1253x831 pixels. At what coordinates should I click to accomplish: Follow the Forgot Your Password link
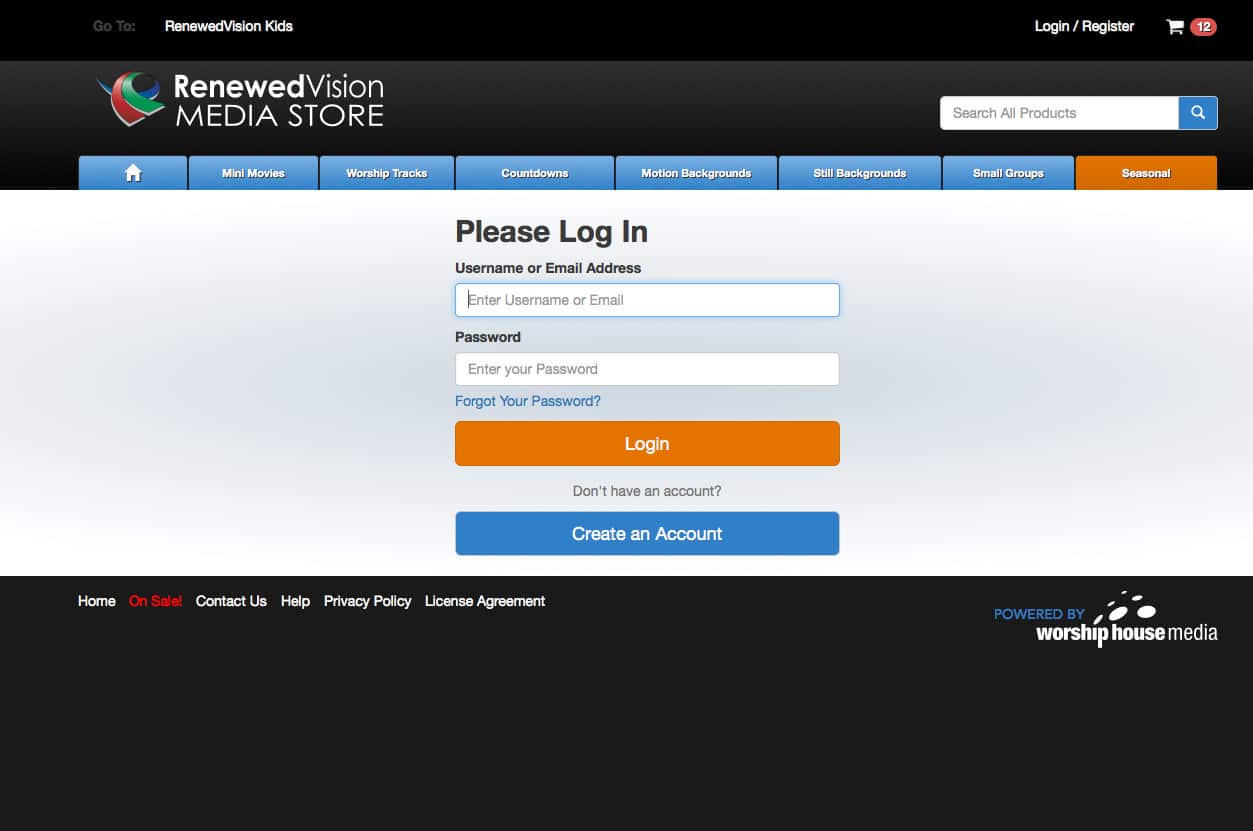point(528,401)
